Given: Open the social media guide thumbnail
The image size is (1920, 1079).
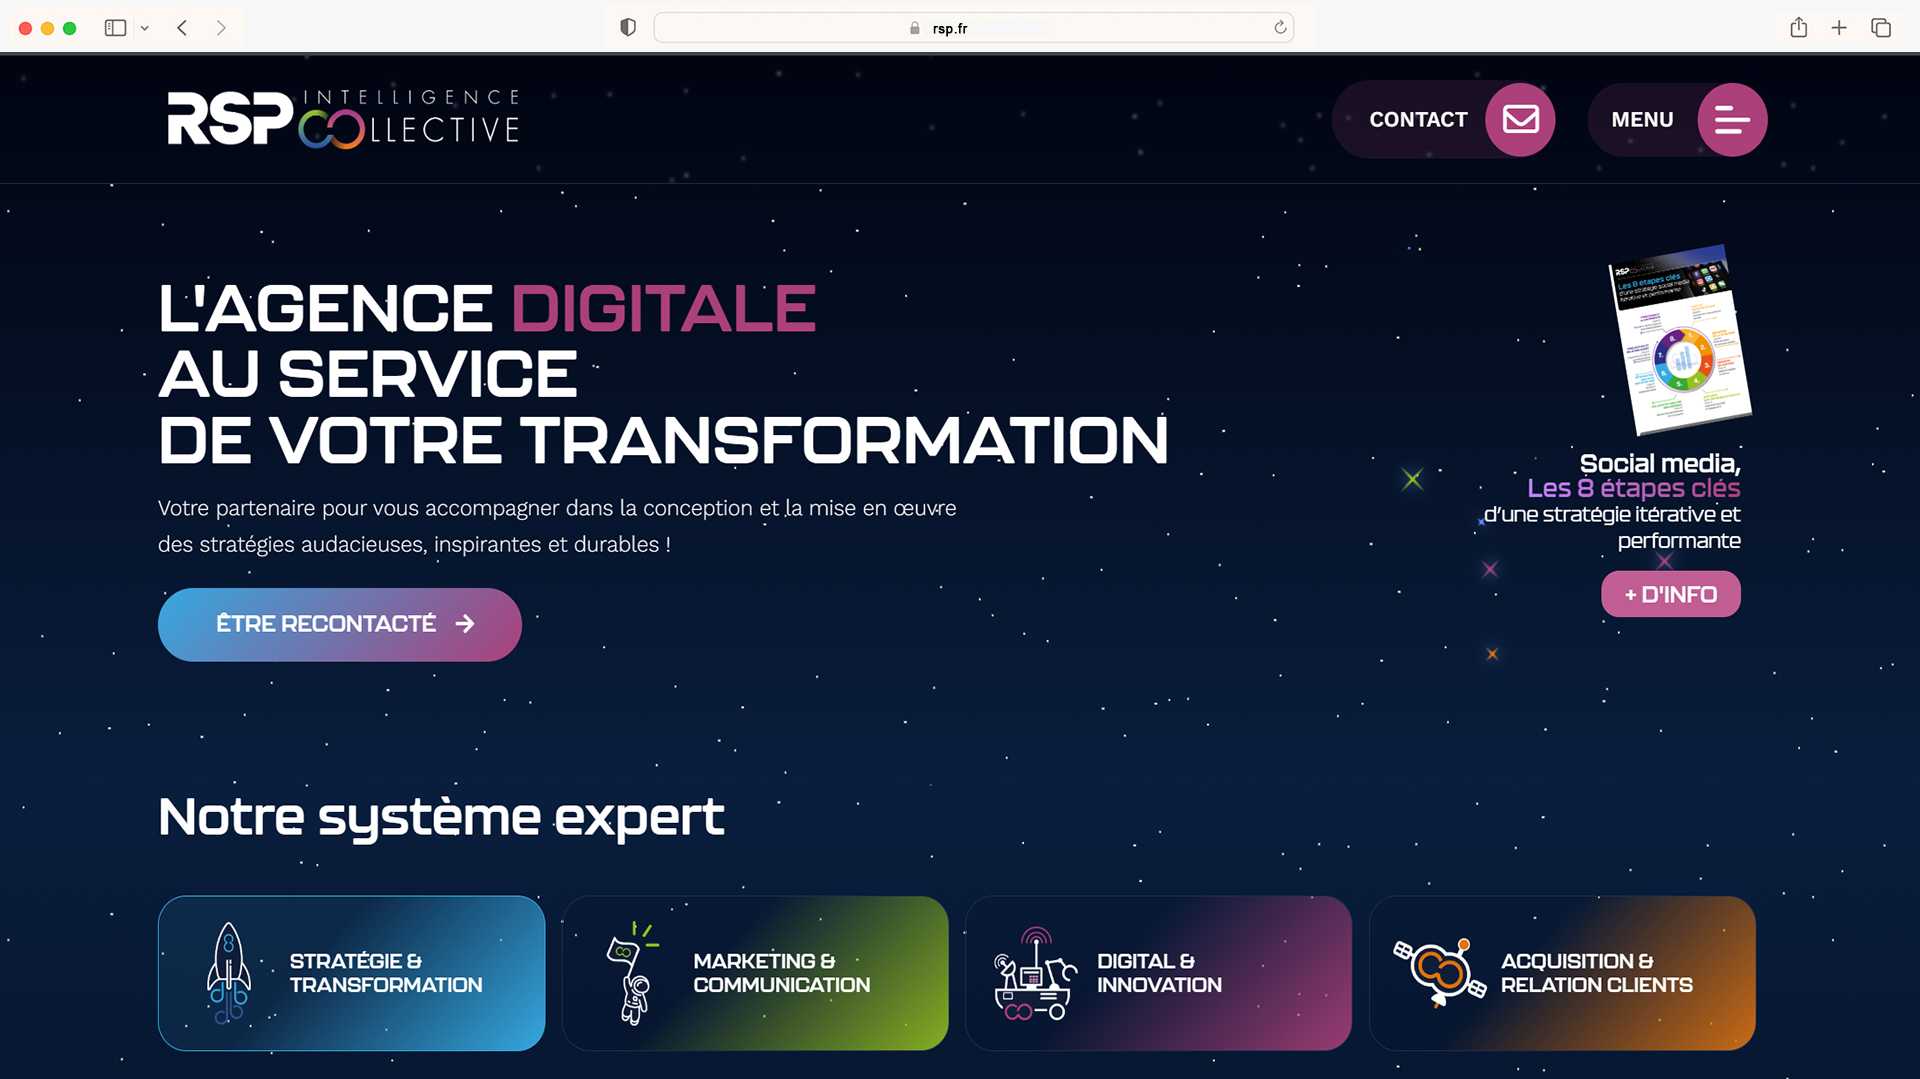Looking at the screenshot, I should pyautogui.click(x=1679, y=340).
